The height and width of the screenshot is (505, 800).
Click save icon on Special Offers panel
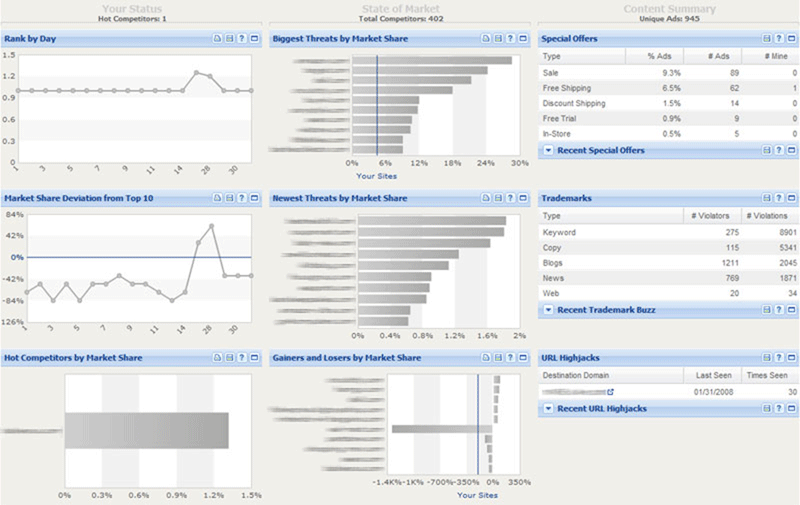coord(767,39)
